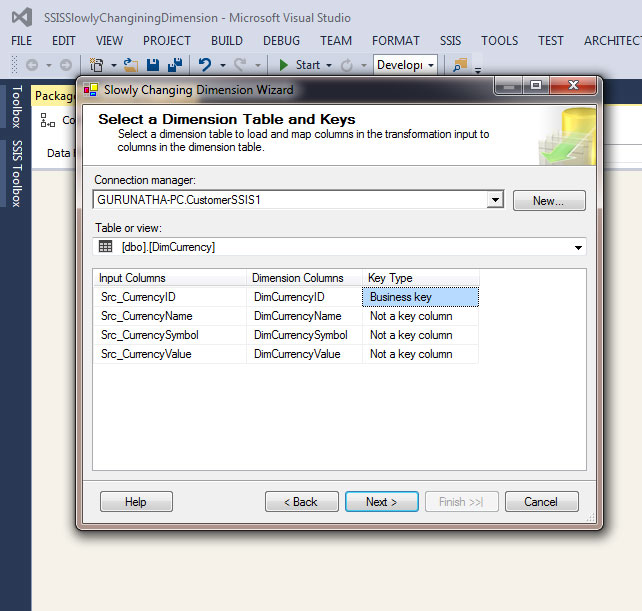
Task: Select the Src_CurrencySymbol input column cell
Action: pyautogui.click(x=170, y=335)
